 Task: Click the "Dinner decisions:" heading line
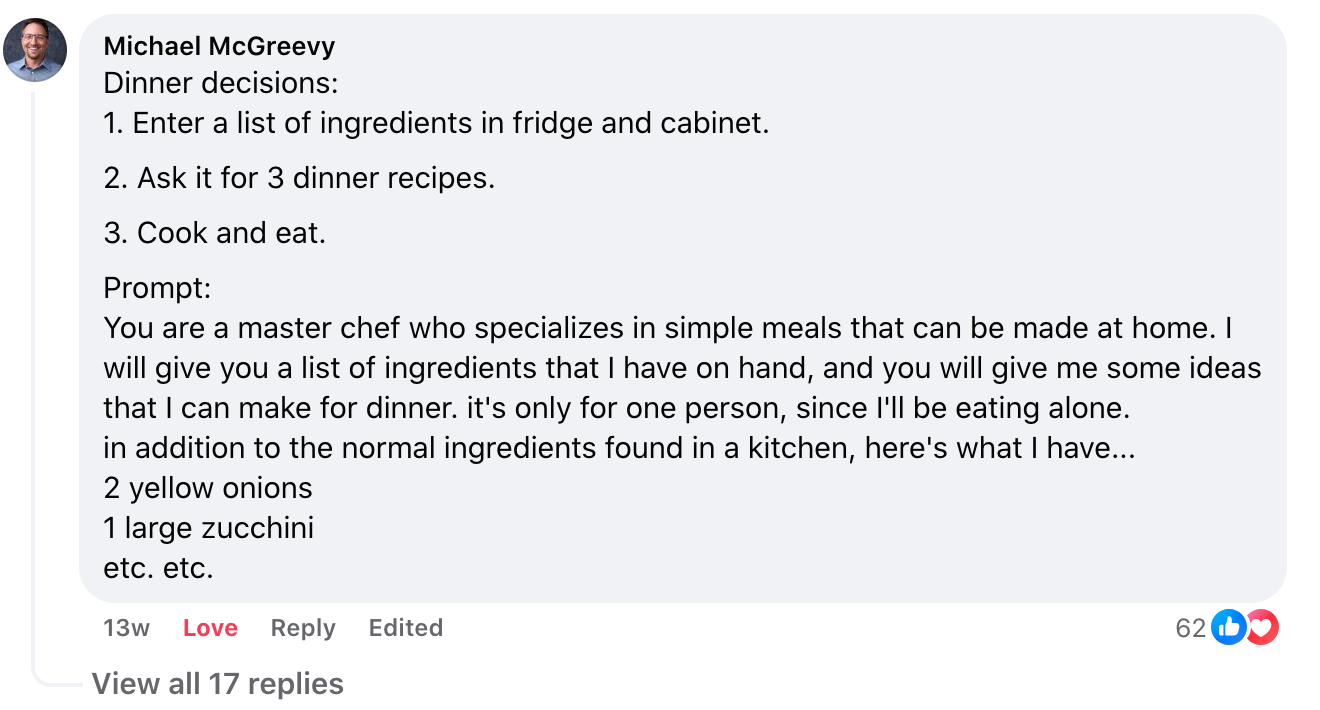[221, 84]
